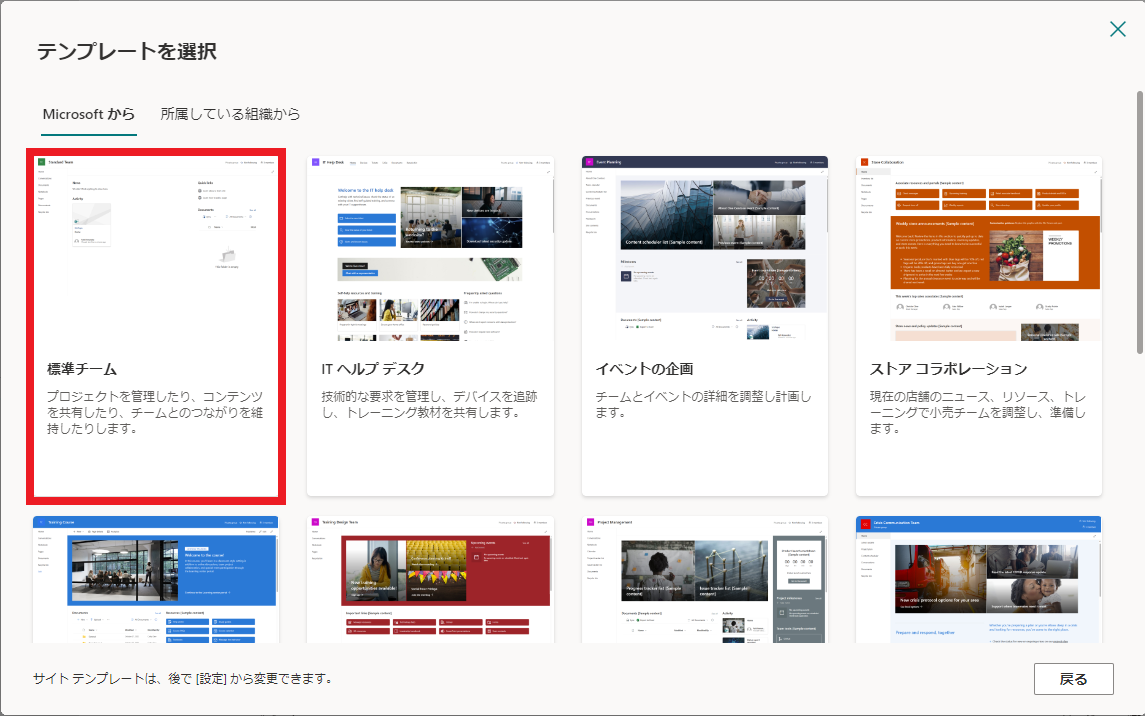The width and height of the screenshot is (1145, 716).
Task: Click the ストア コラボレーション title text
Action: pos(949,369)
